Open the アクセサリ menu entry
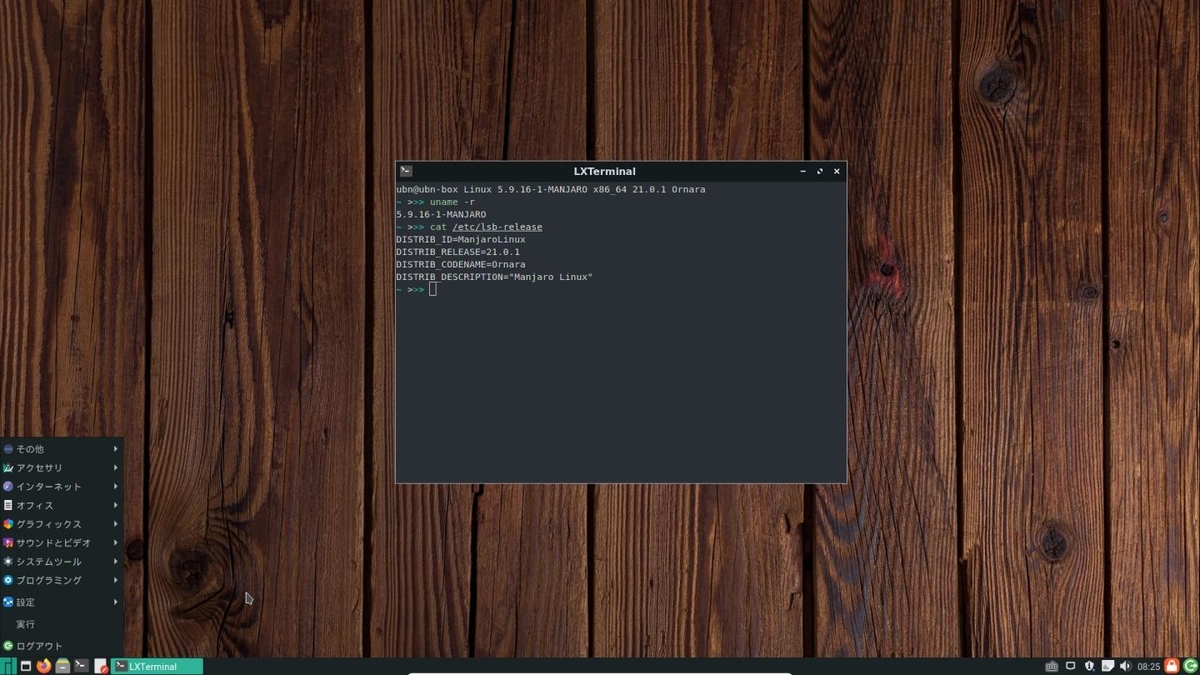1200x675 pixels. (x=61, y=468)
